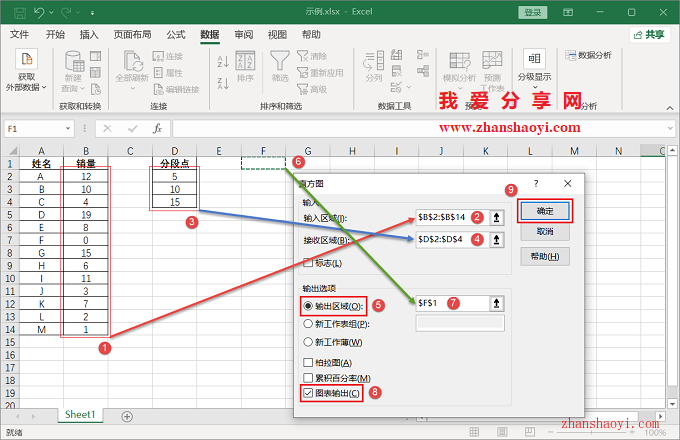Enable the Pareto 柏拉图(A) checkbox
Screen dimensions: 680x440
(x=308, y=362)
